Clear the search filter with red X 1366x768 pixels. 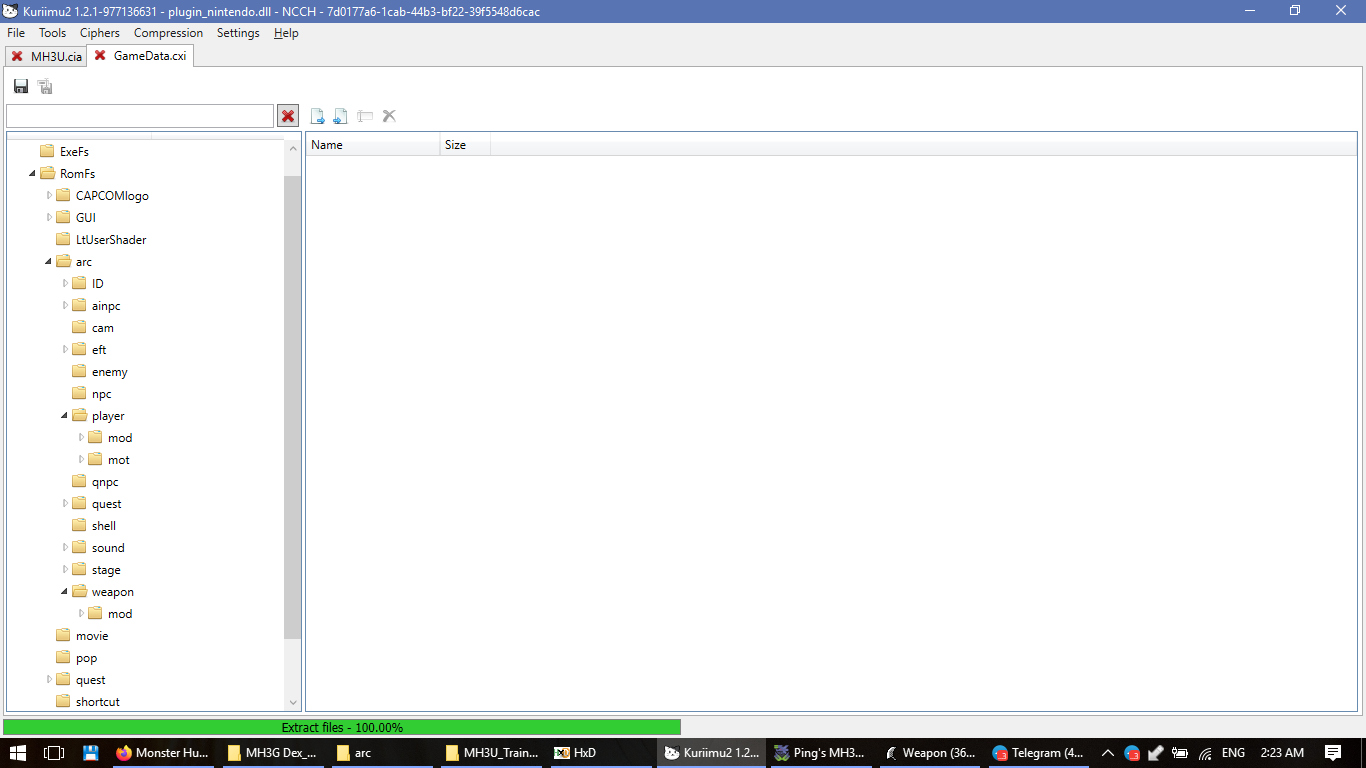288,116
